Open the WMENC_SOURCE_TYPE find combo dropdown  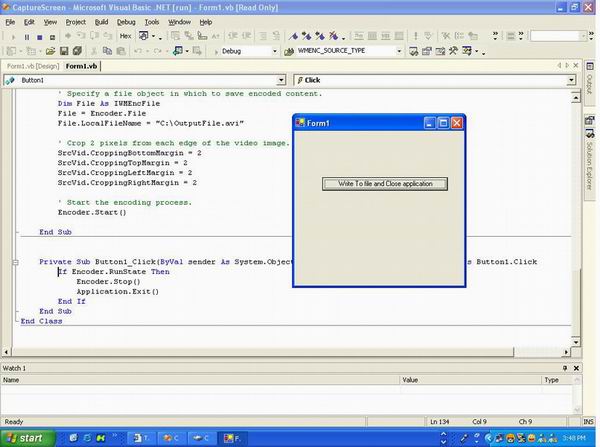399,51
